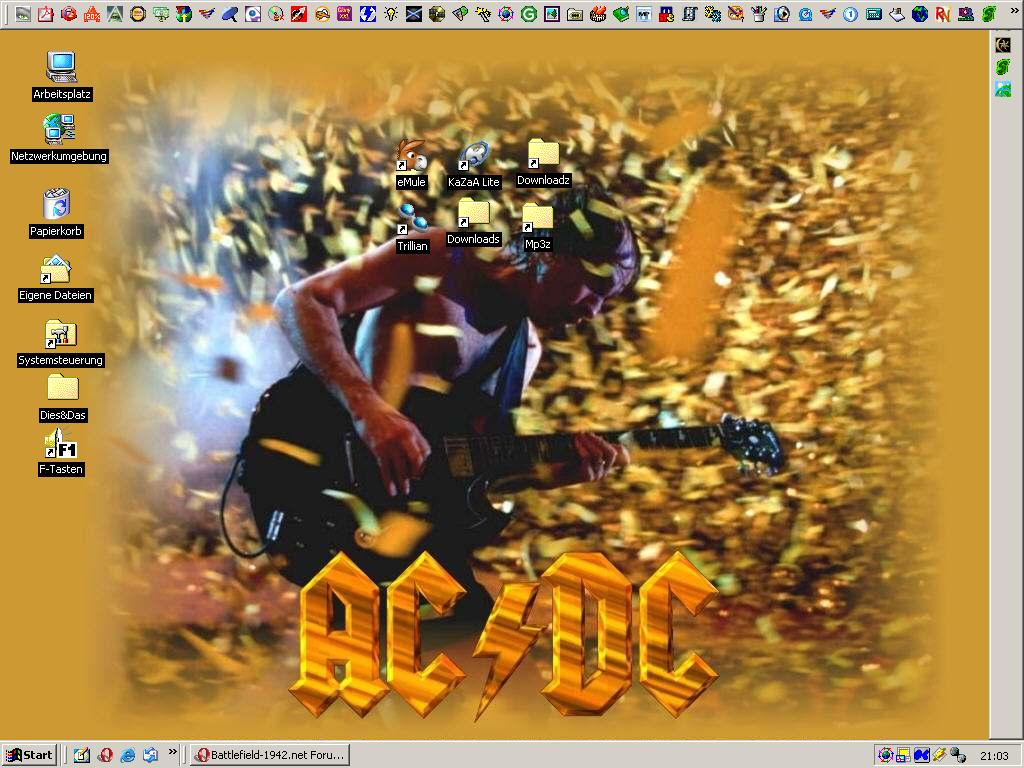Click the Start button
Screen dimensions: 1024x768
pyautogui.click(x=29, y=755)
